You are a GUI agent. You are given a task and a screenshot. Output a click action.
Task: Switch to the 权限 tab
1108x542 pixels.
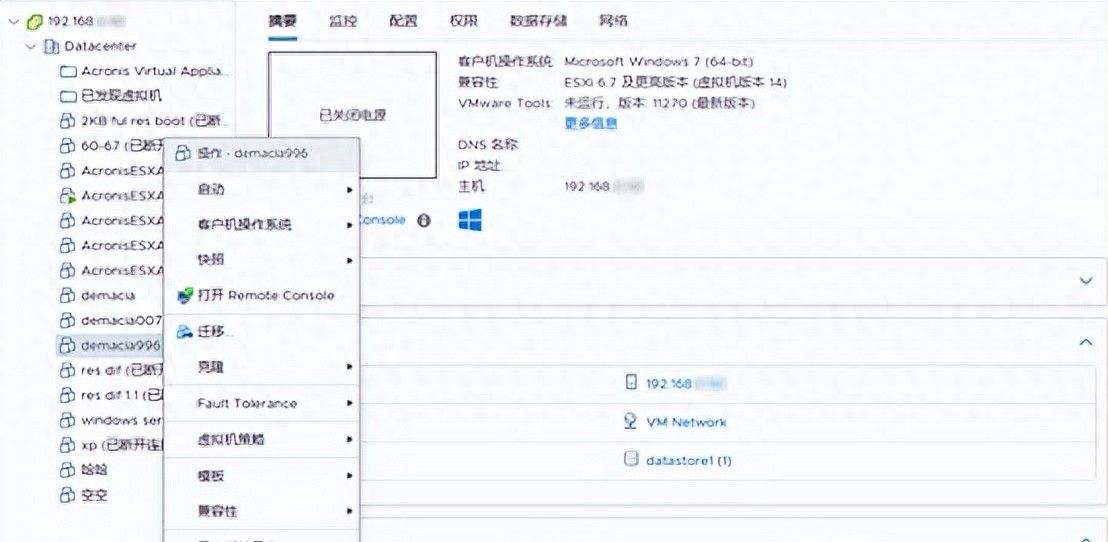(464, 20)
